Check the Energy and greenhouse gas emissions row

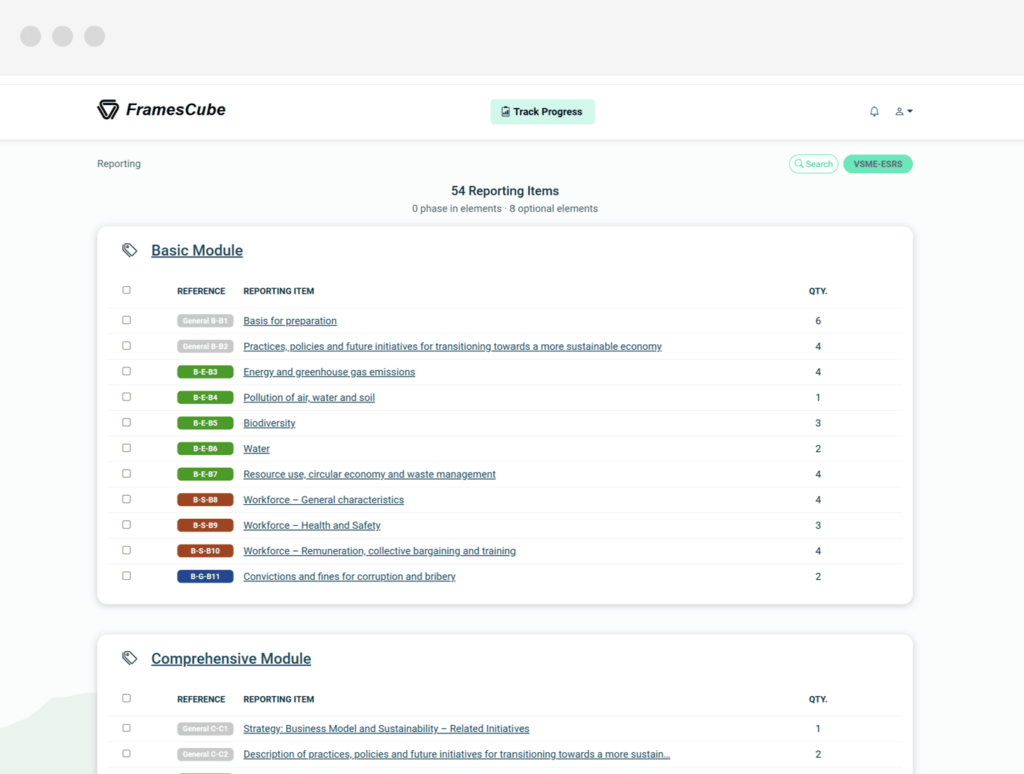point(127,371)
